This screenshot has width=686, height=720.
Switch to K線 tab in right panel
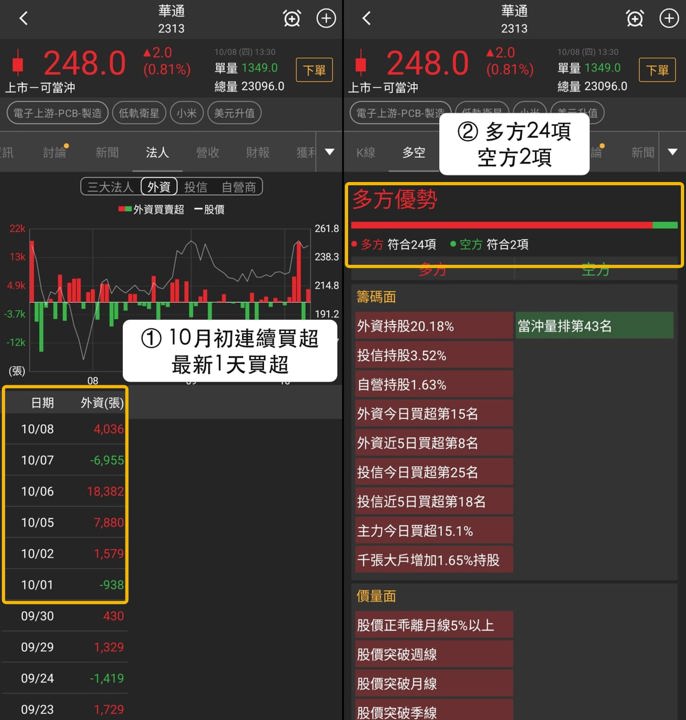pyautogui.click(x=366, y=152)
